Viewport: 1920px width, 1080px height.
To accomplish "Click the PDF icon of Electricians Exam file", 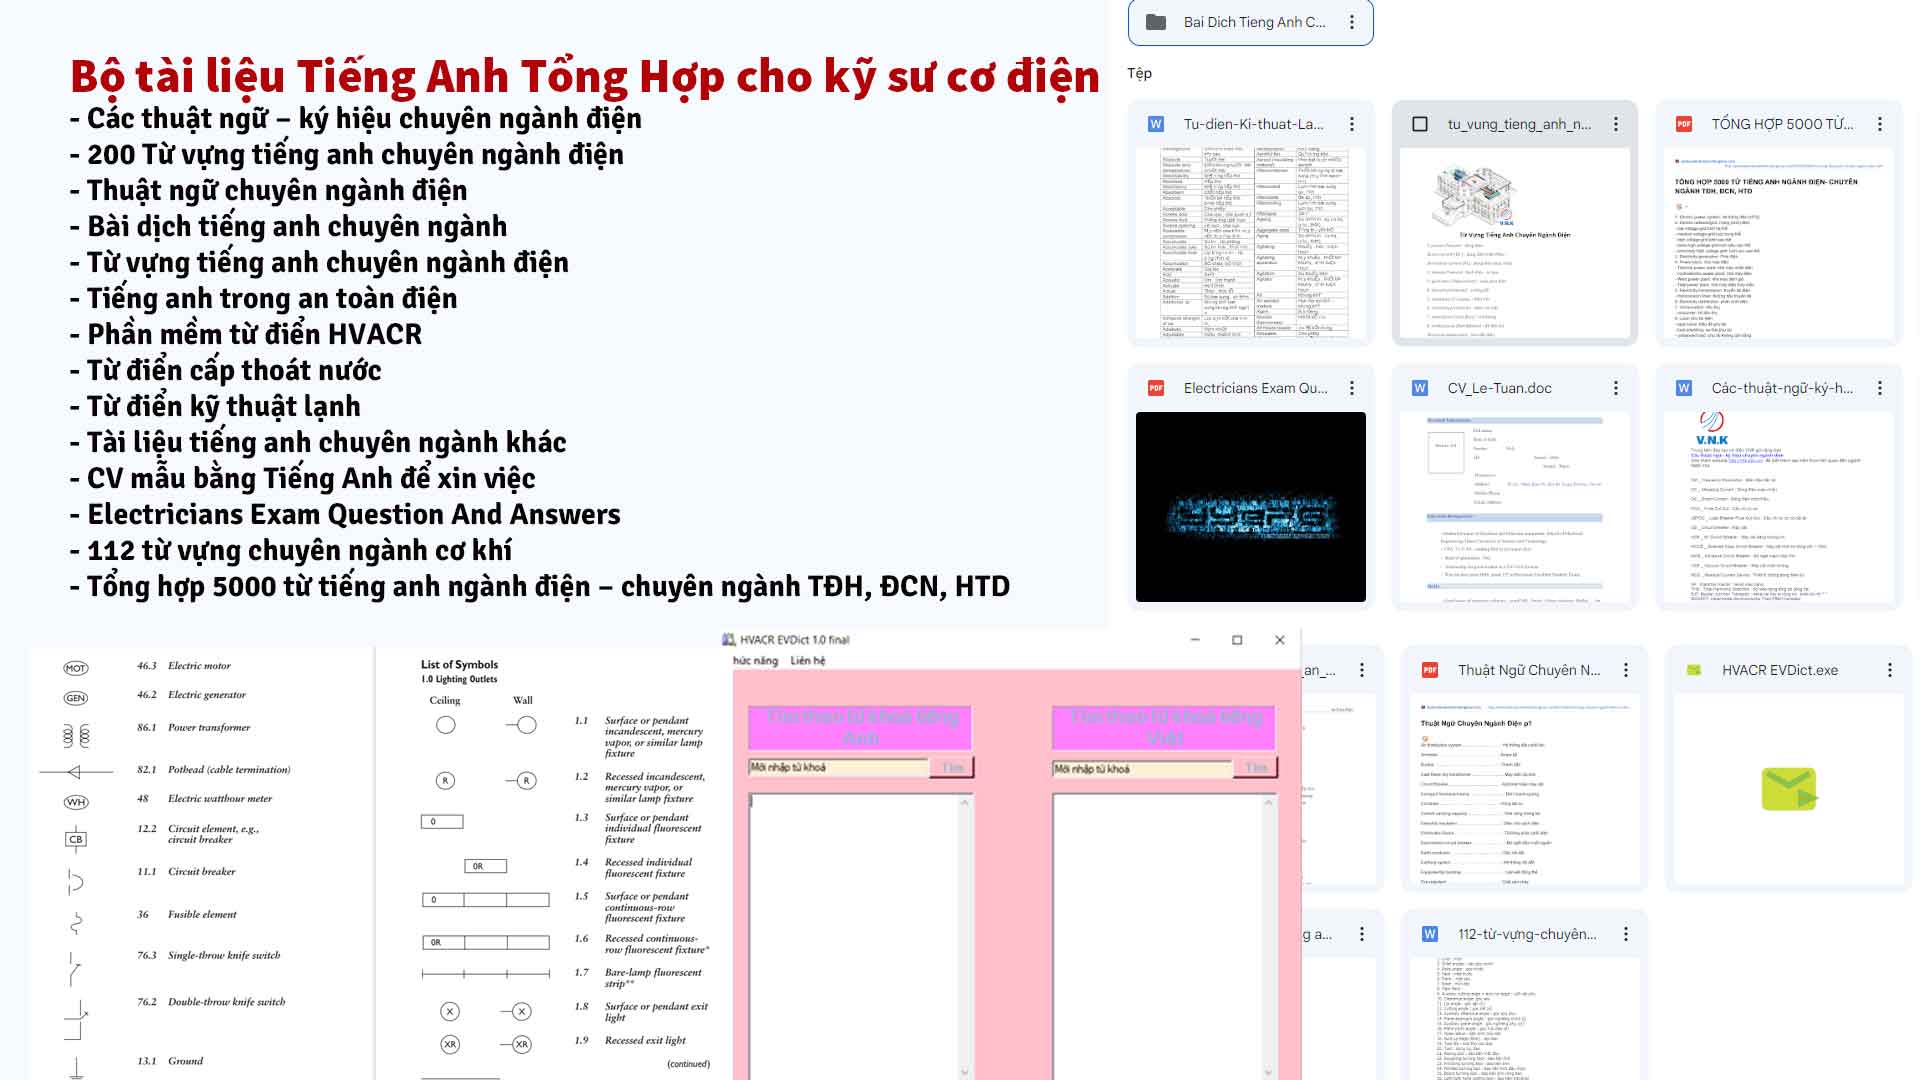I will coord(1156,388).
